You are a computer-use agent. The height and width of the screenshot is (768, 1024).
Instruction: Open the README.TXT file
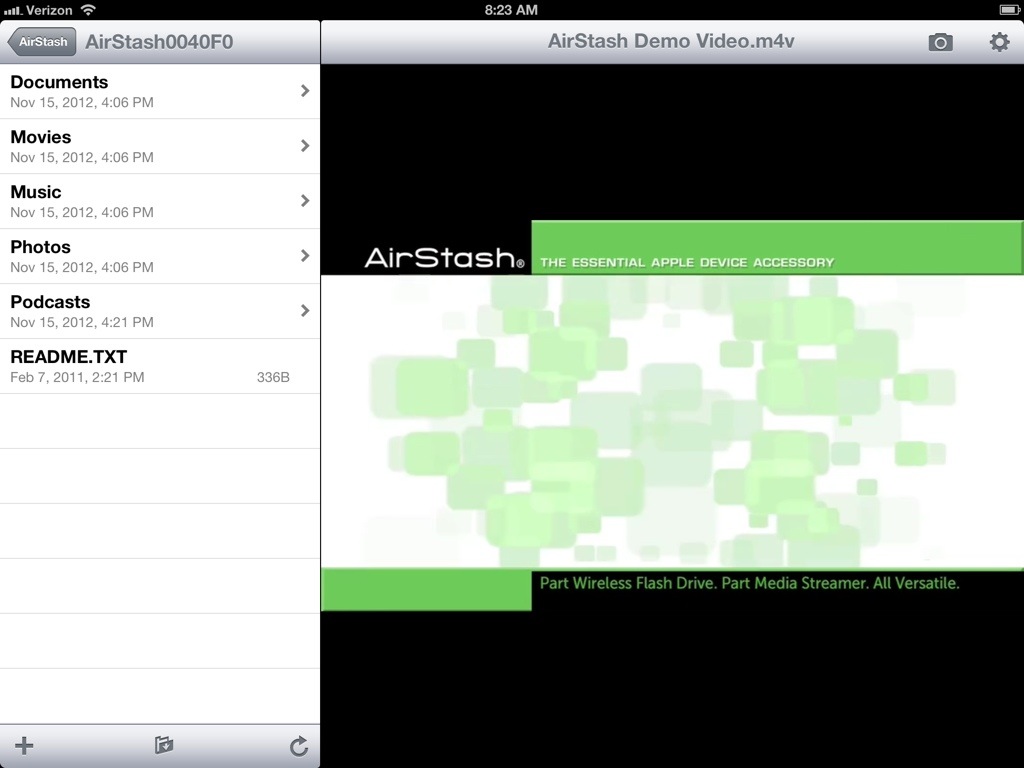click(160, 366)
